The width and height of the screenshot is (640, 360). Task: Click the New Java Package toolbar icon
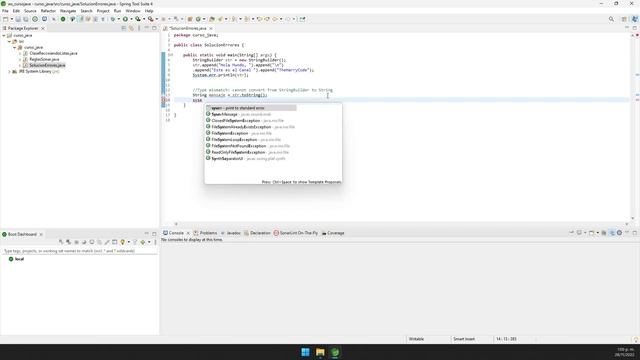(x=190, y=19)
